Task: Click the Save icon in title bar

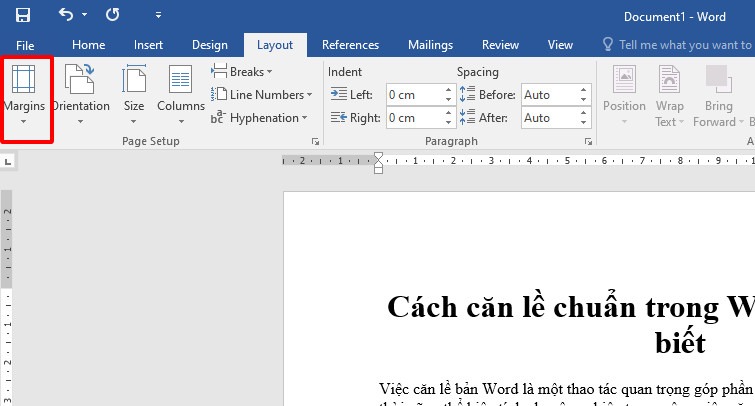Action: tap(23, 15)
